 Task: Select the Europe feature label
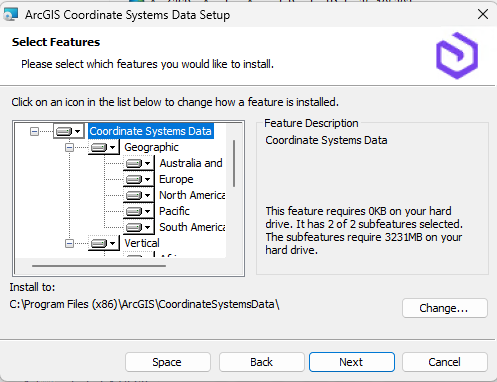(176, 179)
